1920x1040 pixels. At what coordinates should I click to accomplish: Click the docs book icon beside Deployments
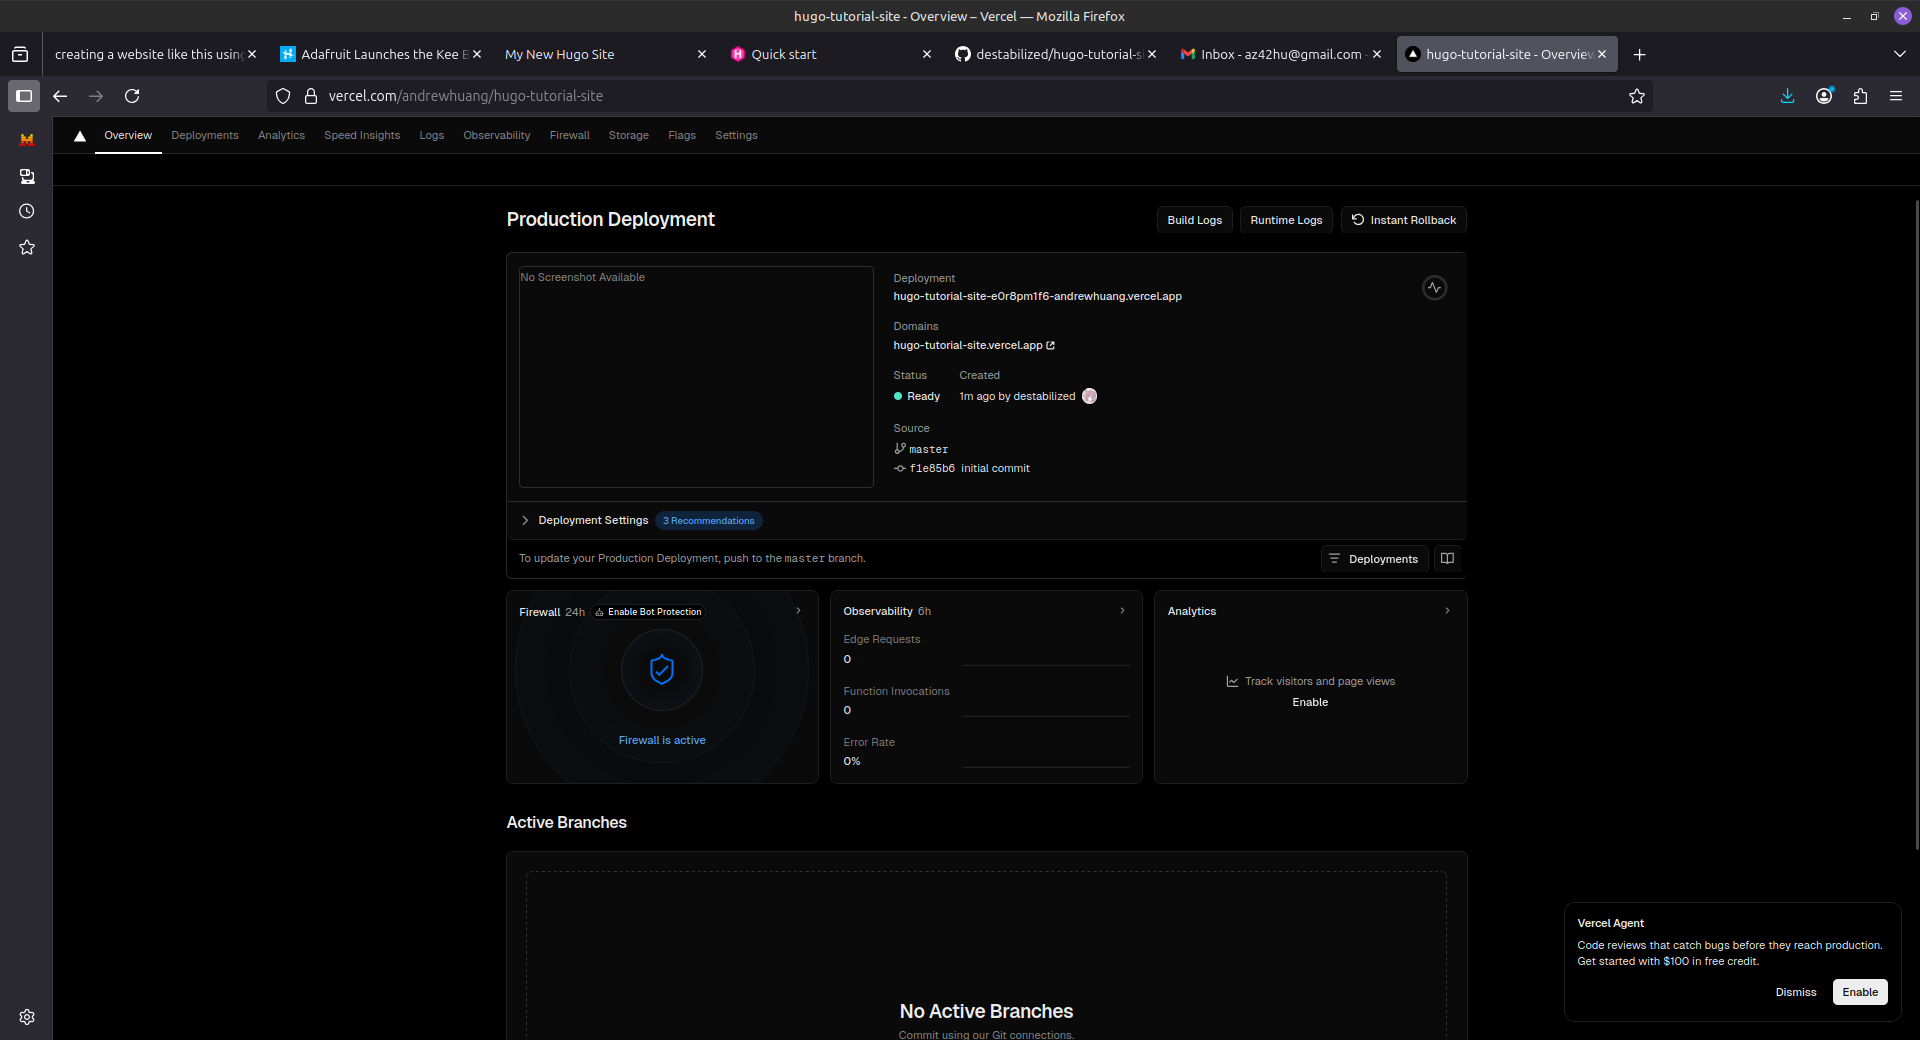[x=1447, y=559]
